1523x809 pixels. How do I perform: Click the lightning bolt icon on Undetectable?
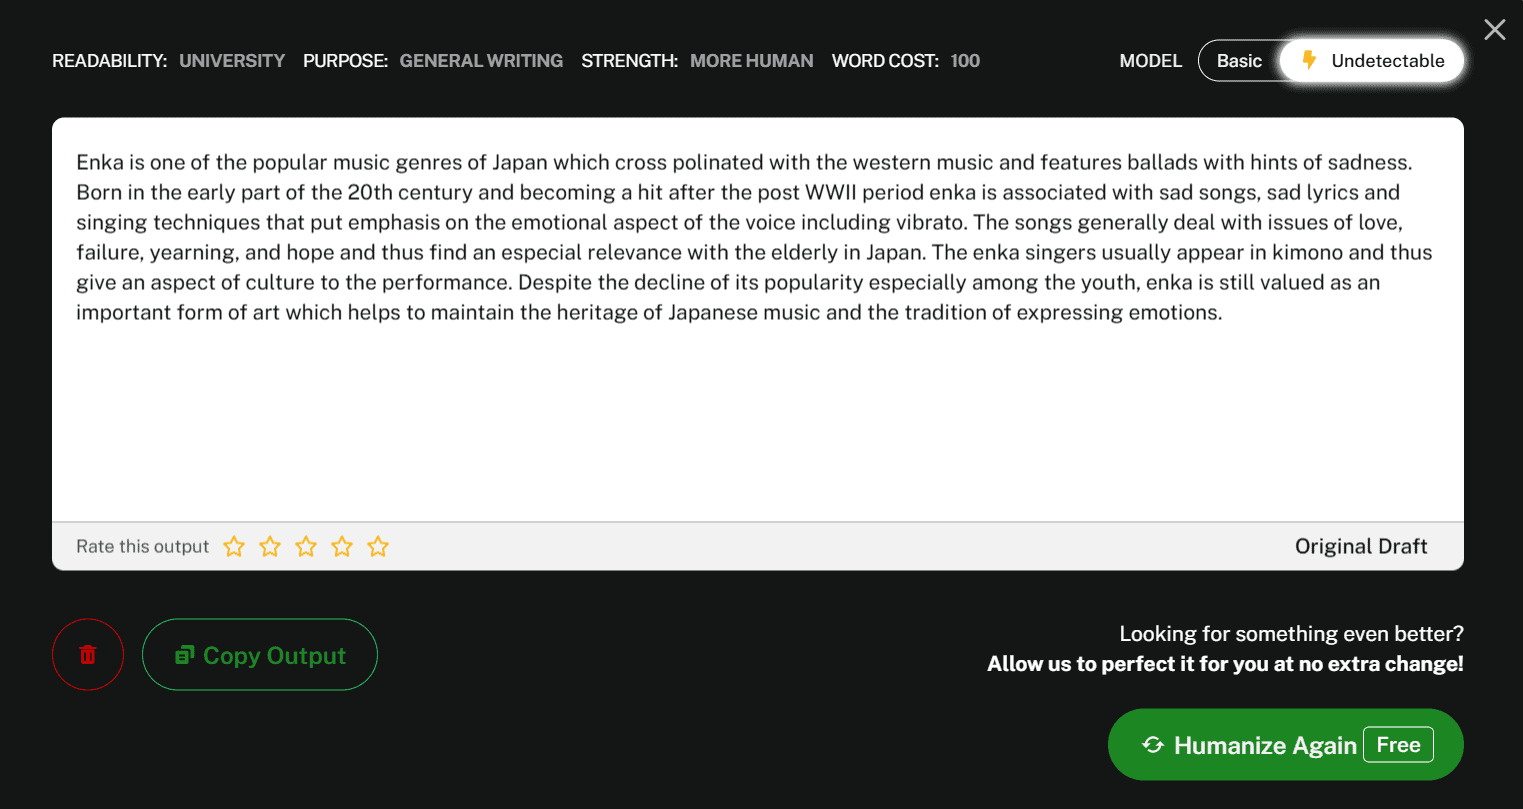coord(1308,61)
